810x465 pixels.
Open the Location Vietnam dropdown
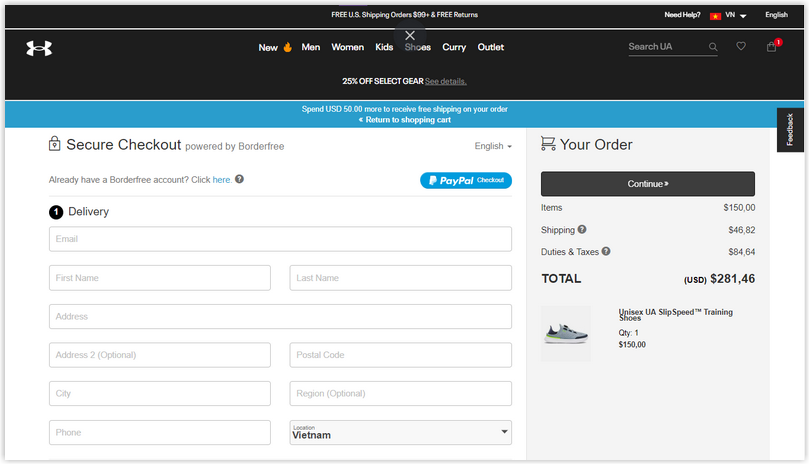pos(401,432)
